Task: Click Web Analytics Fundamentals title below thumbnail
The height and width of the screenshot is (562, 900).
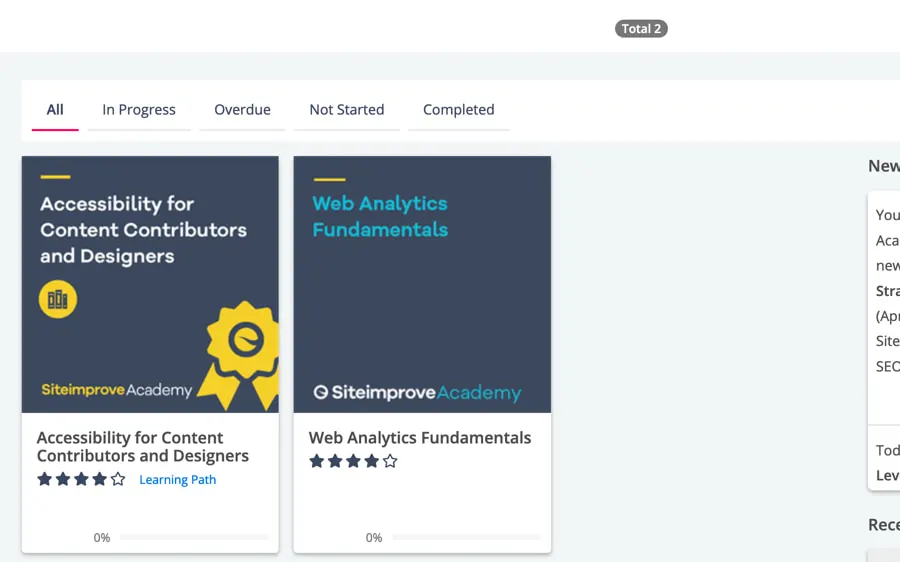Action: pyautogui.click(x=420, y=437)
